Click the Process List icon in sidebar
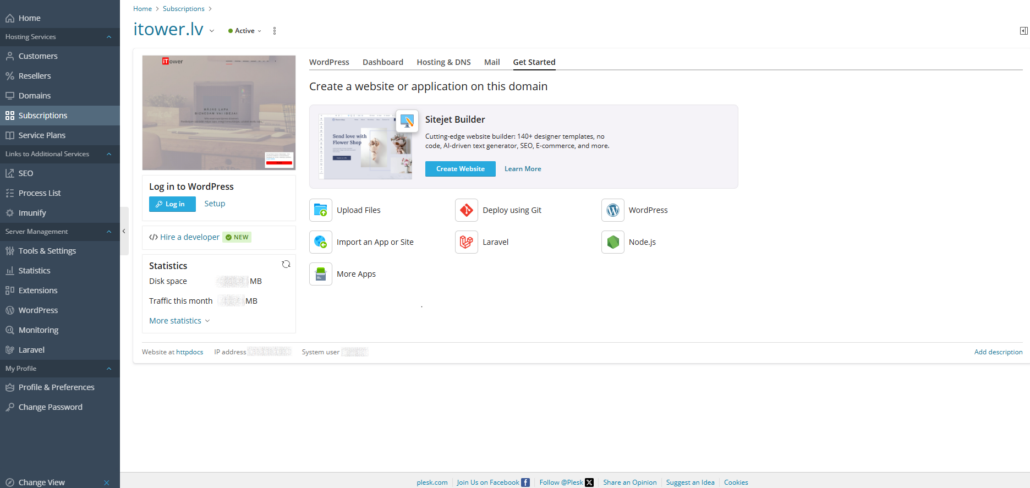 click(x=9, y=193)
